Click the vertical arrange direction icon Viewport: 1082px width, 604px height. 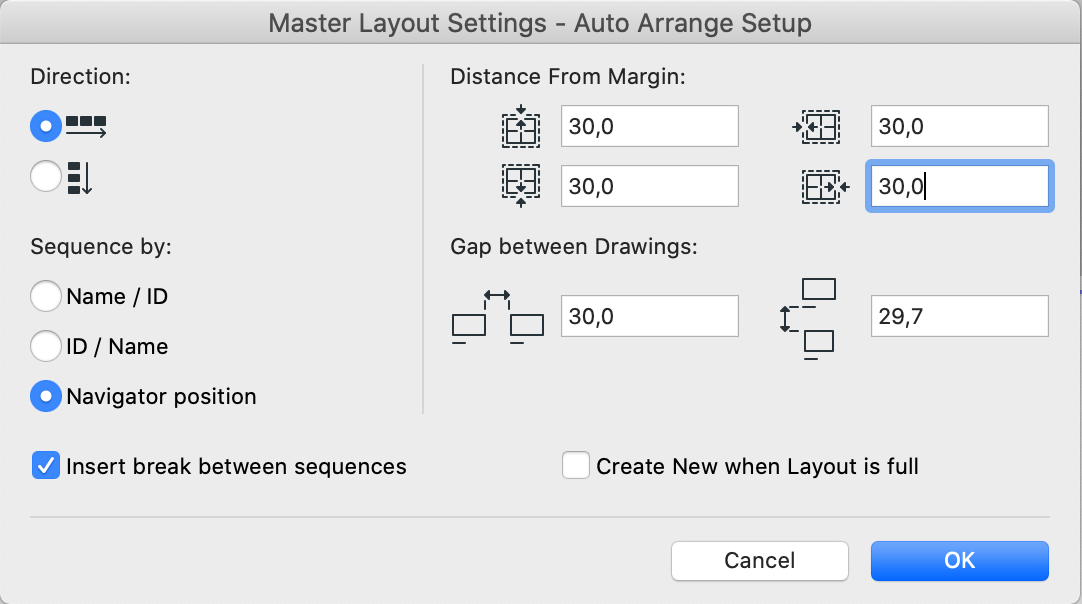click(80, 178)
